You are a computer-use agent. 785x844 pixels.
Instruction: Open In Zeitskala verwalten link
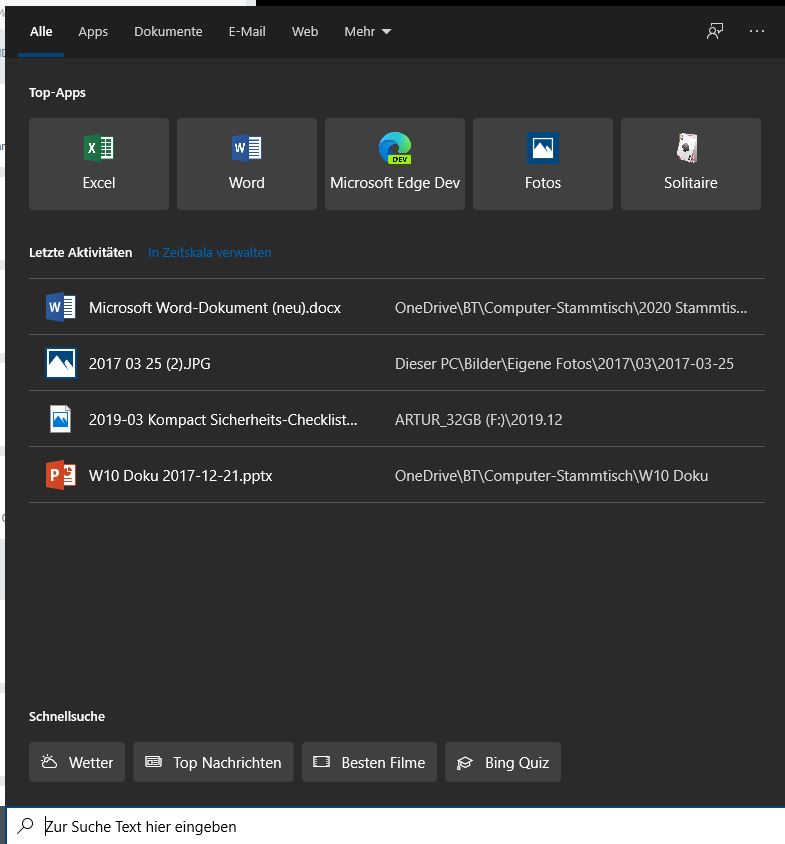209,252
